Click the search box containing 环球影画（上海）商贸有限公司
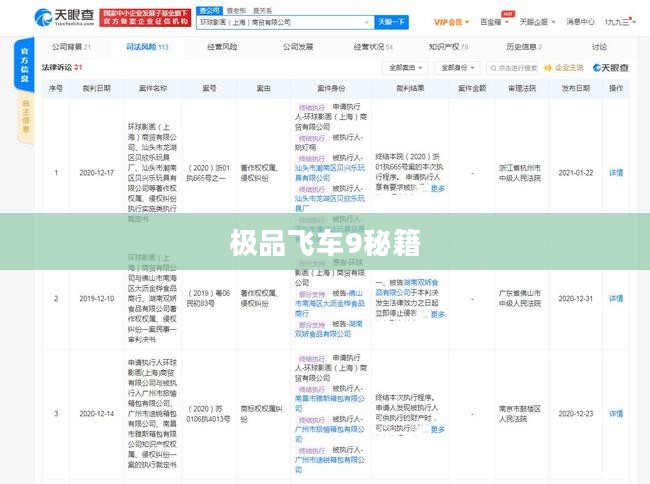 (x=285, y=22)
